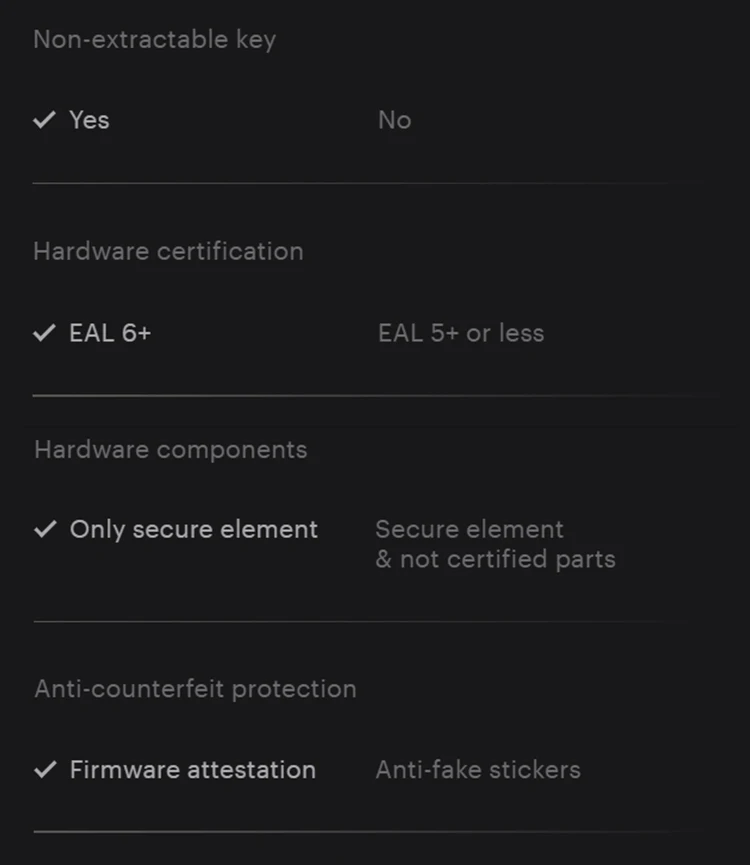Click the EAL 6+ label
Image resolution: width=750 pixels, height=865 pixels.
[110, 333]
